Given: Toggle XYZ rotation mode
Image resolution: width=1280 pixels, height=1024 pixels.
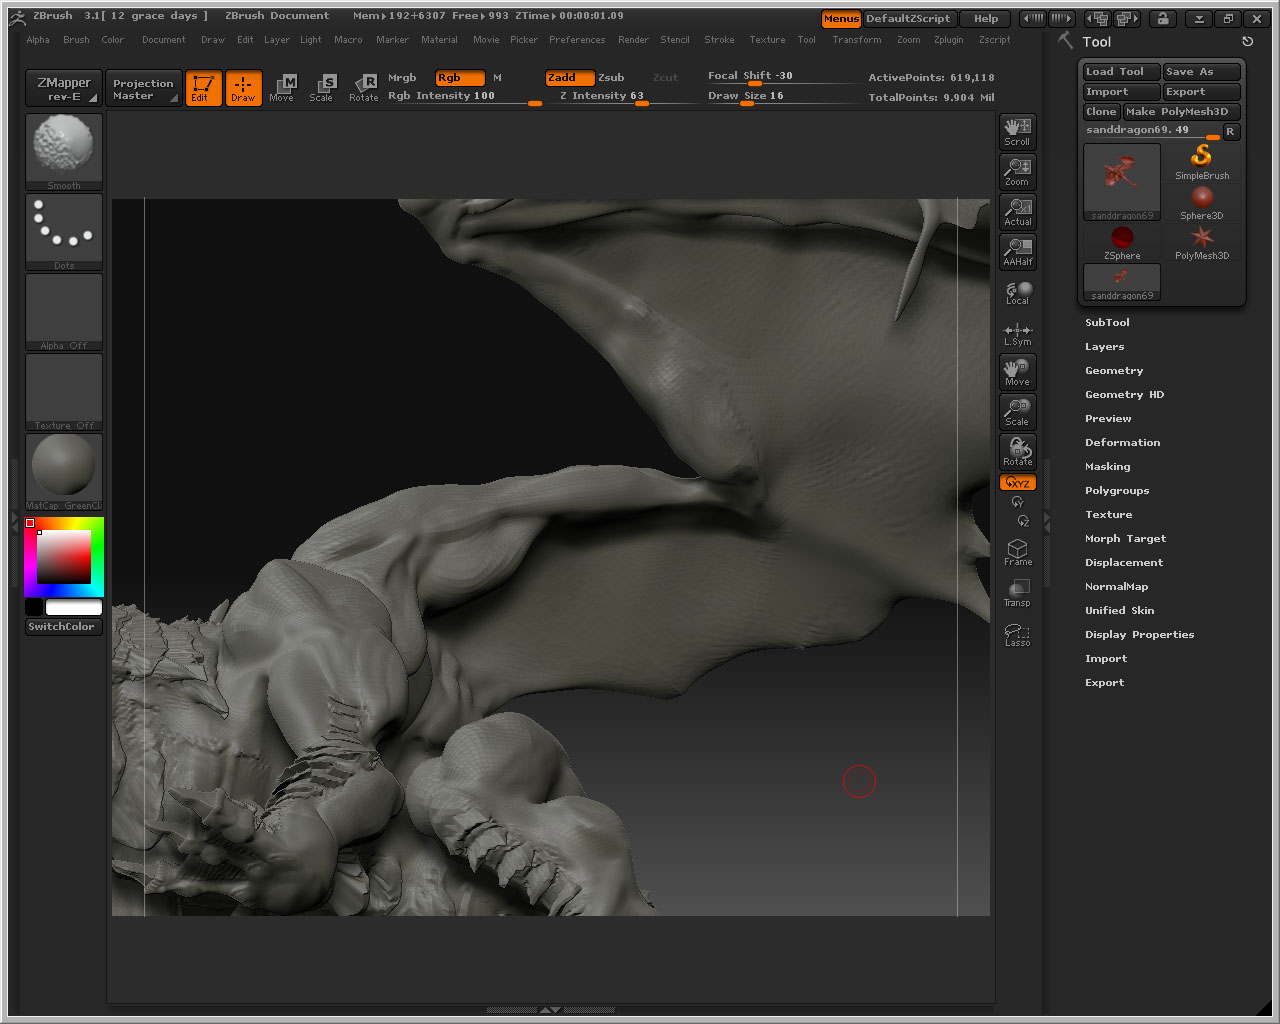Looking at the screenshot, I should 1018,482.
